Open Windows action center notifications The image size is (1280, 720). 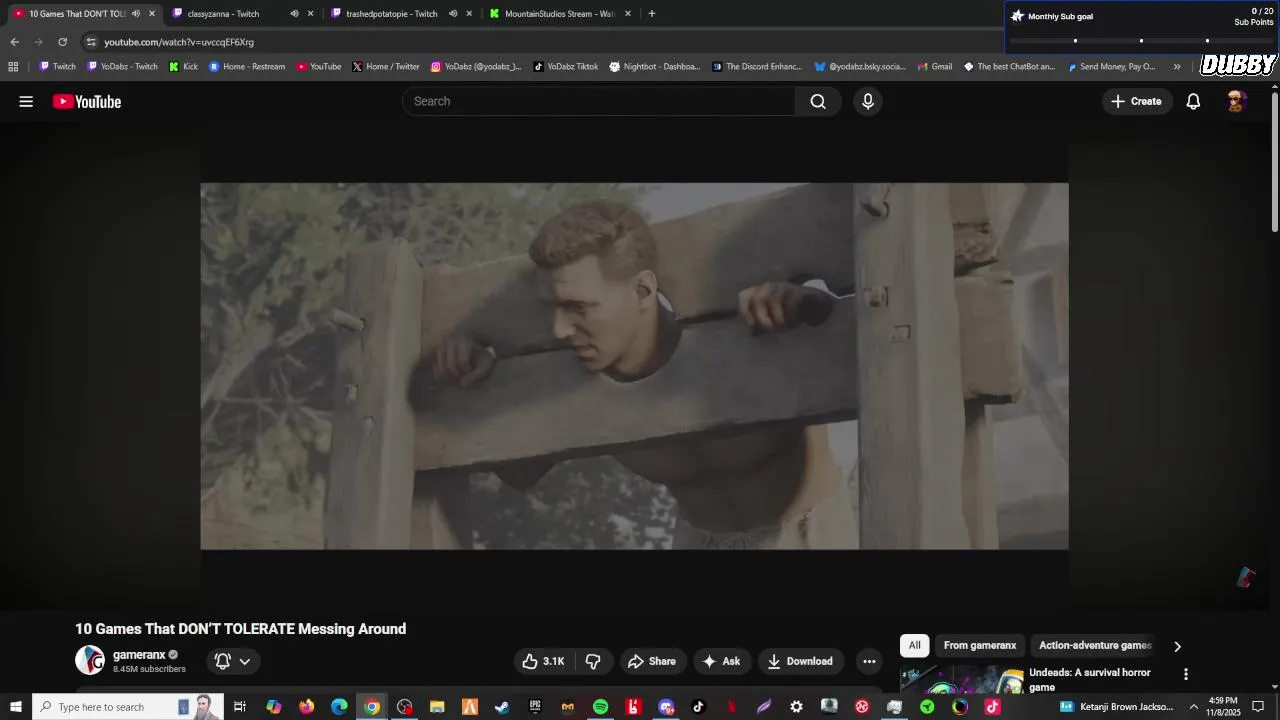click(x=1258, y=707)
